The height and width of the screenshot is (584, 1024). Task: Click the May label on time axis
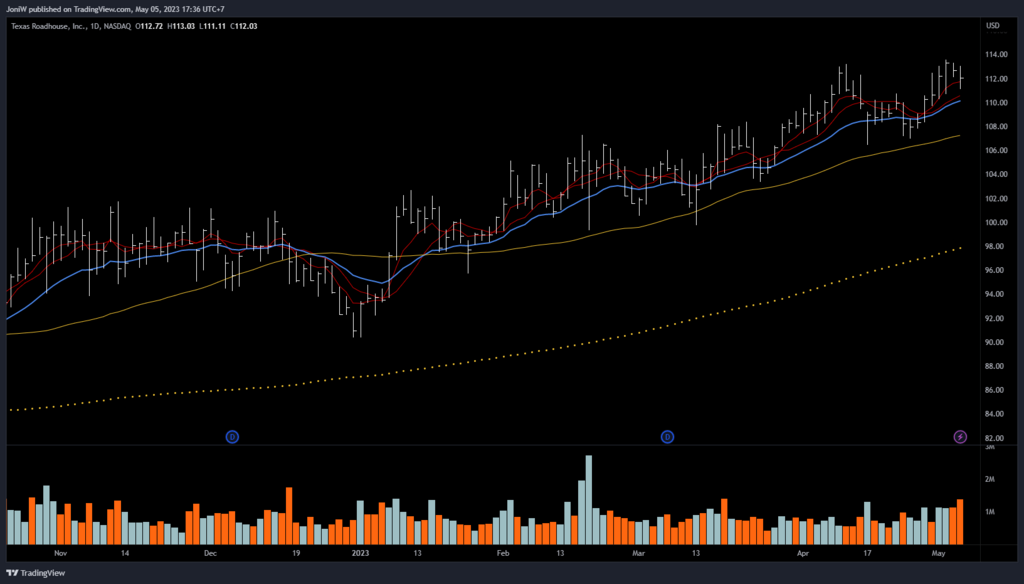pos(938,552)
